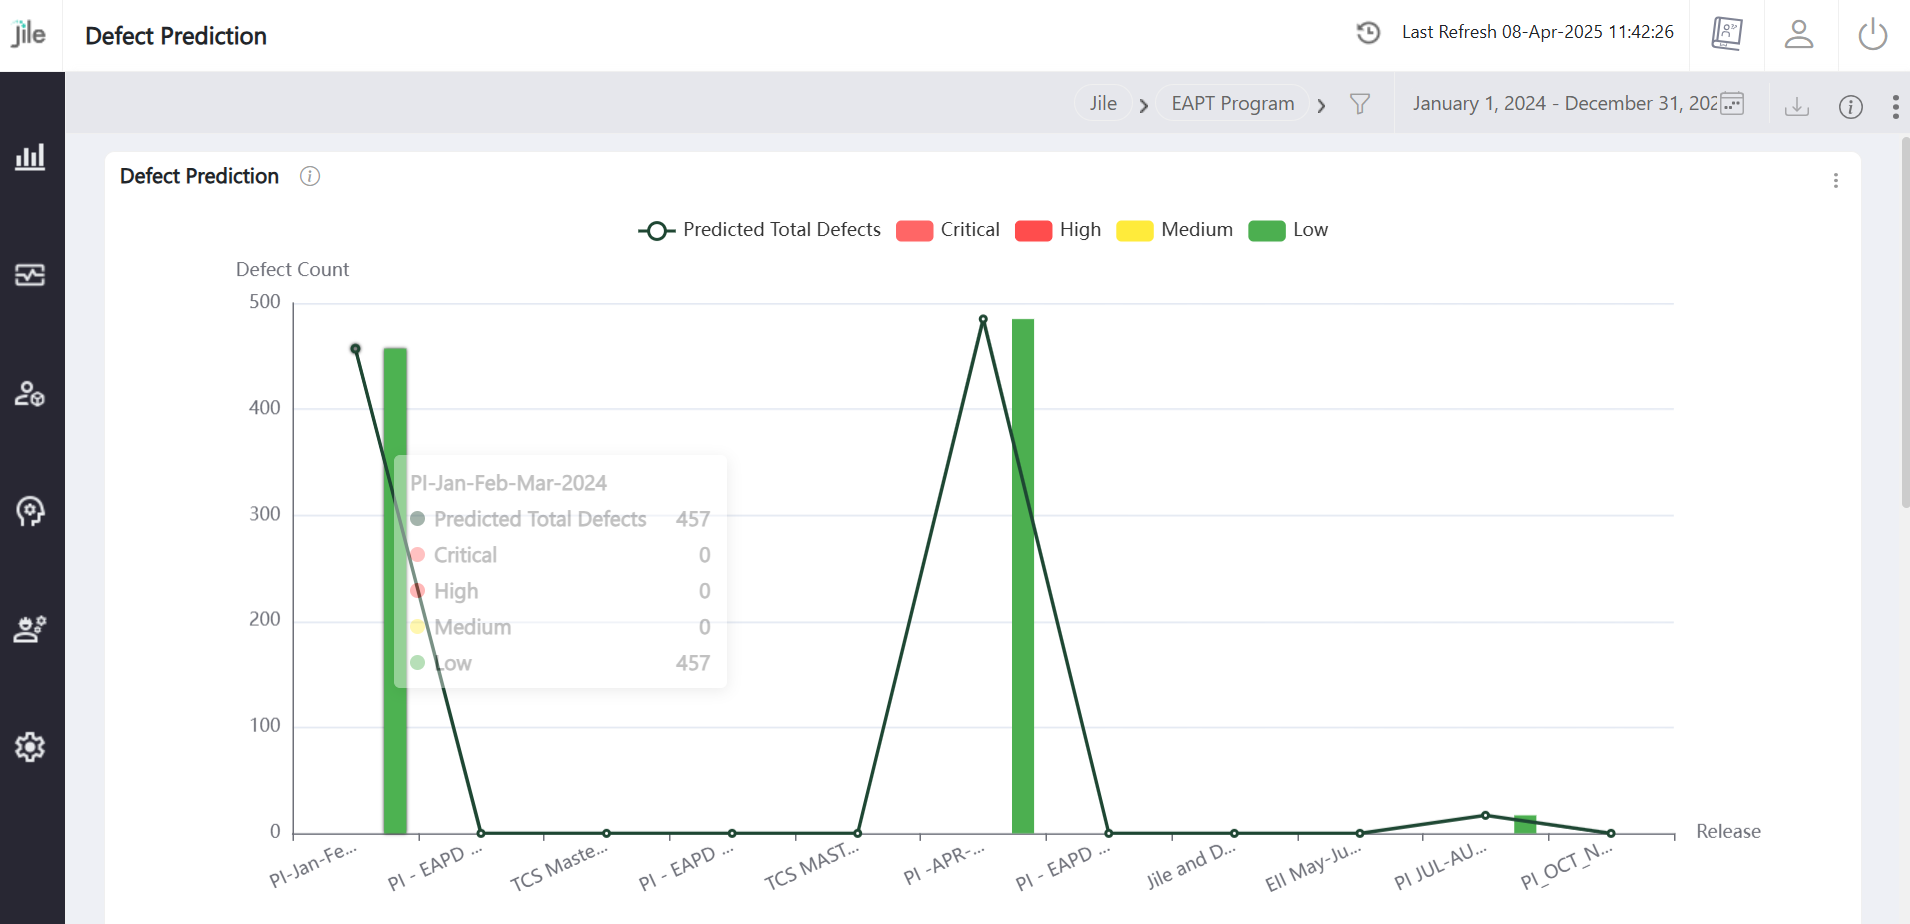Open the date range calendar picker
The image size is (1910, 924).
pos(1732,104)
